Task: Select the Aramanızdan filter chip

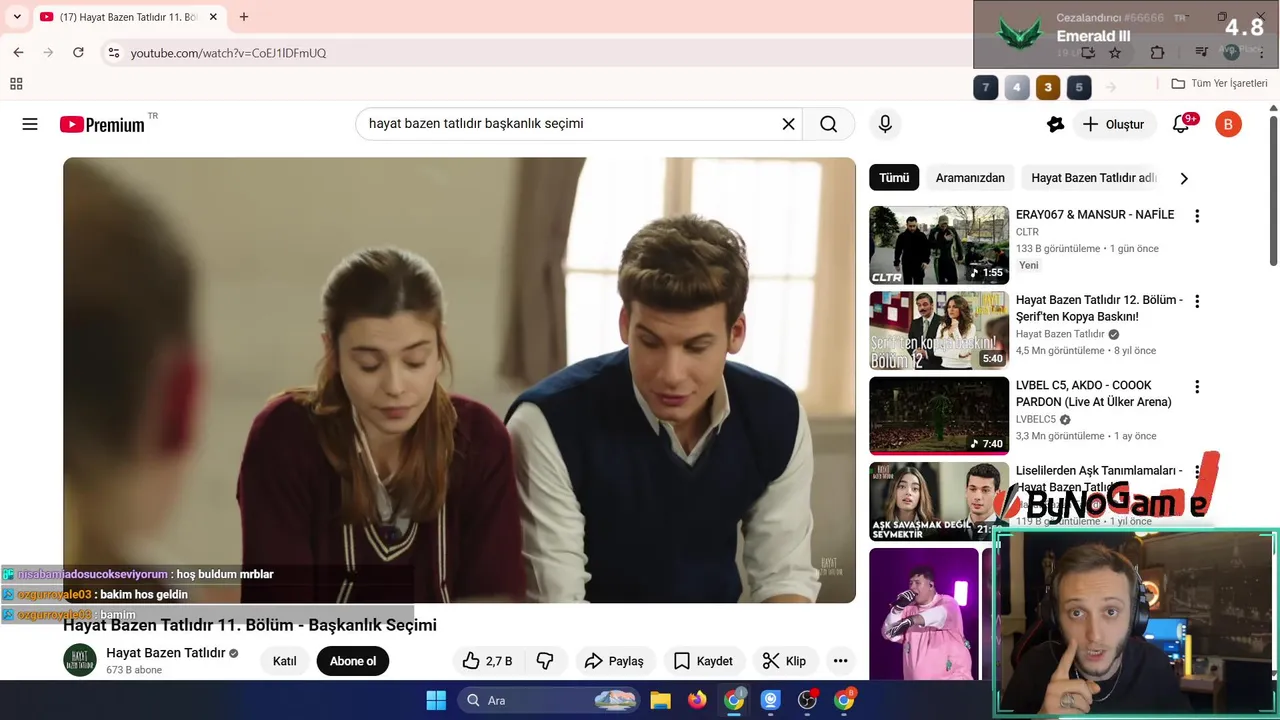Action: click(970, 178)
